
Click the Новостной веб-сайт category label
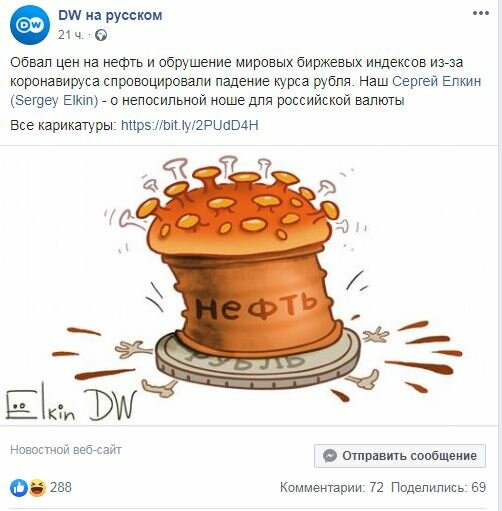[x=66, y=450]
